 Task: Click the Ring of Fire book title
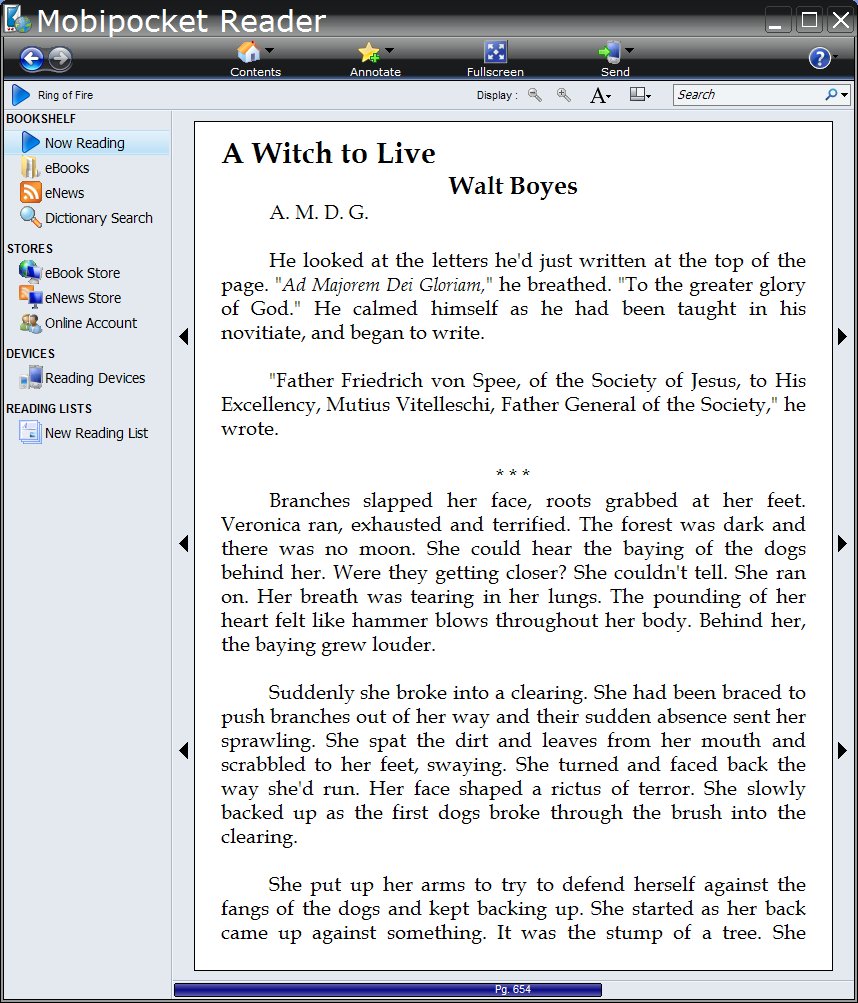(x=65, y=95)
